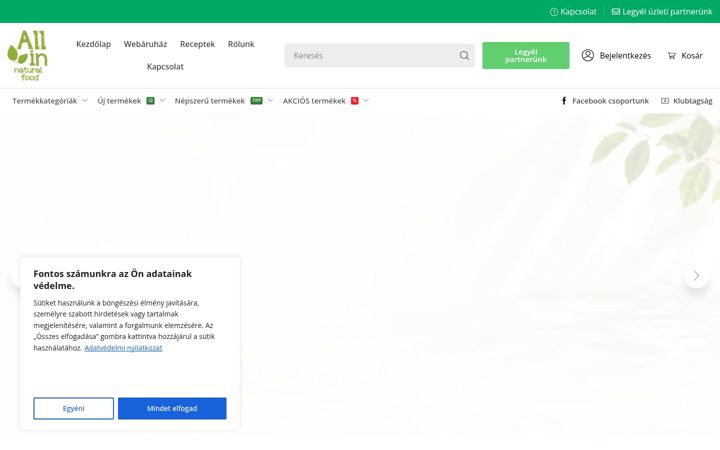Click the Új termékek menu label
Viewport: 720px width, 450px height.
(x=119, y=101)
